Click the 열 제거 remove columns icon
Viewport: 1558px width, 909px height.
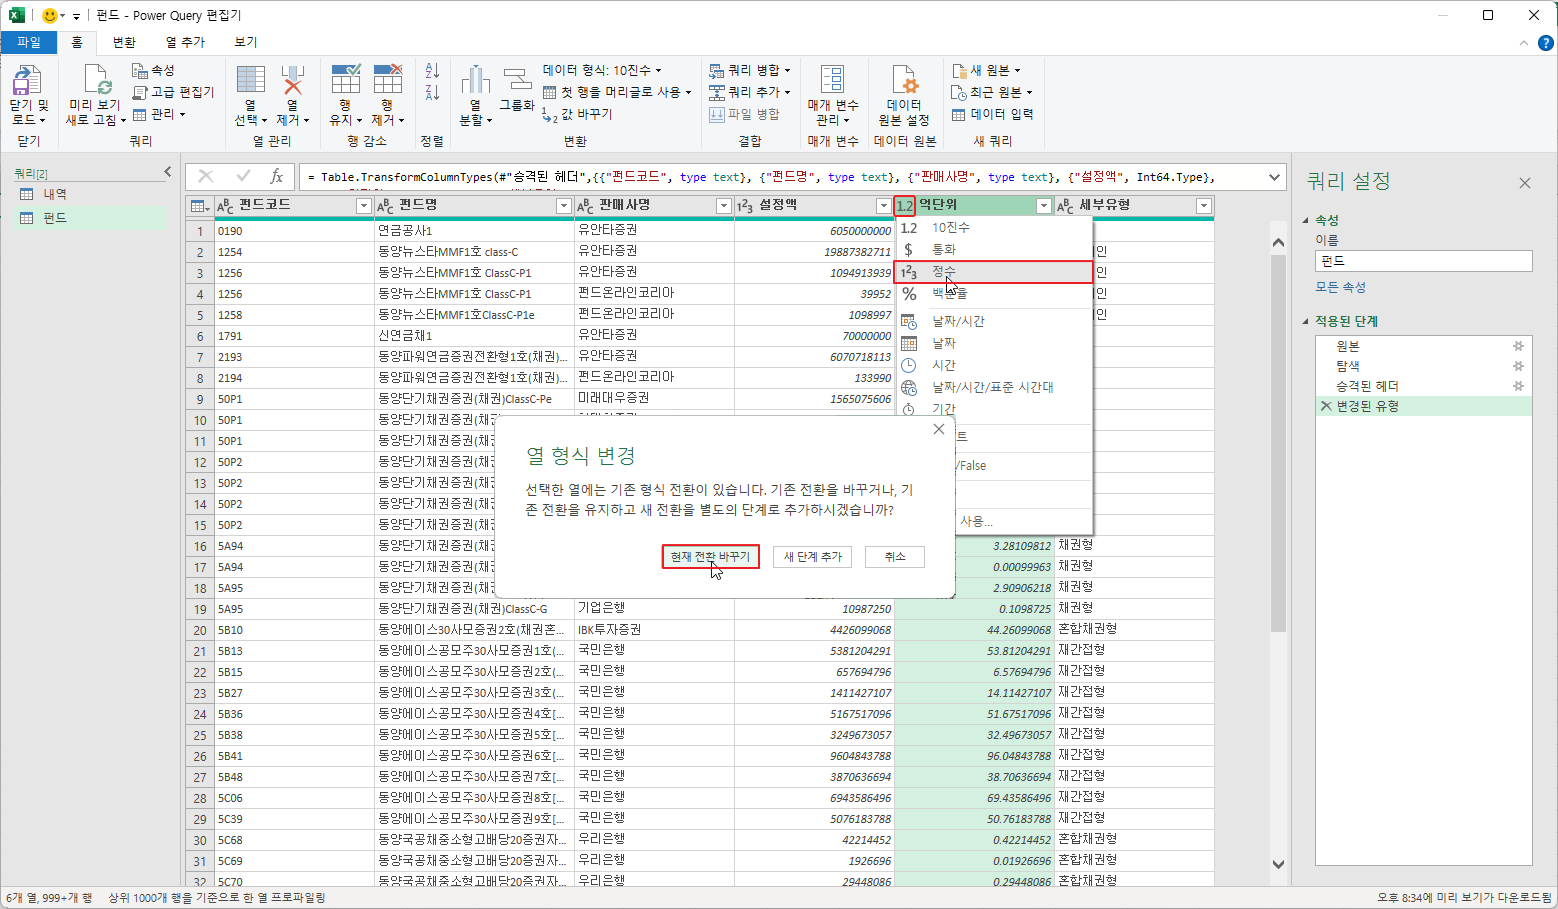(292, 80)
